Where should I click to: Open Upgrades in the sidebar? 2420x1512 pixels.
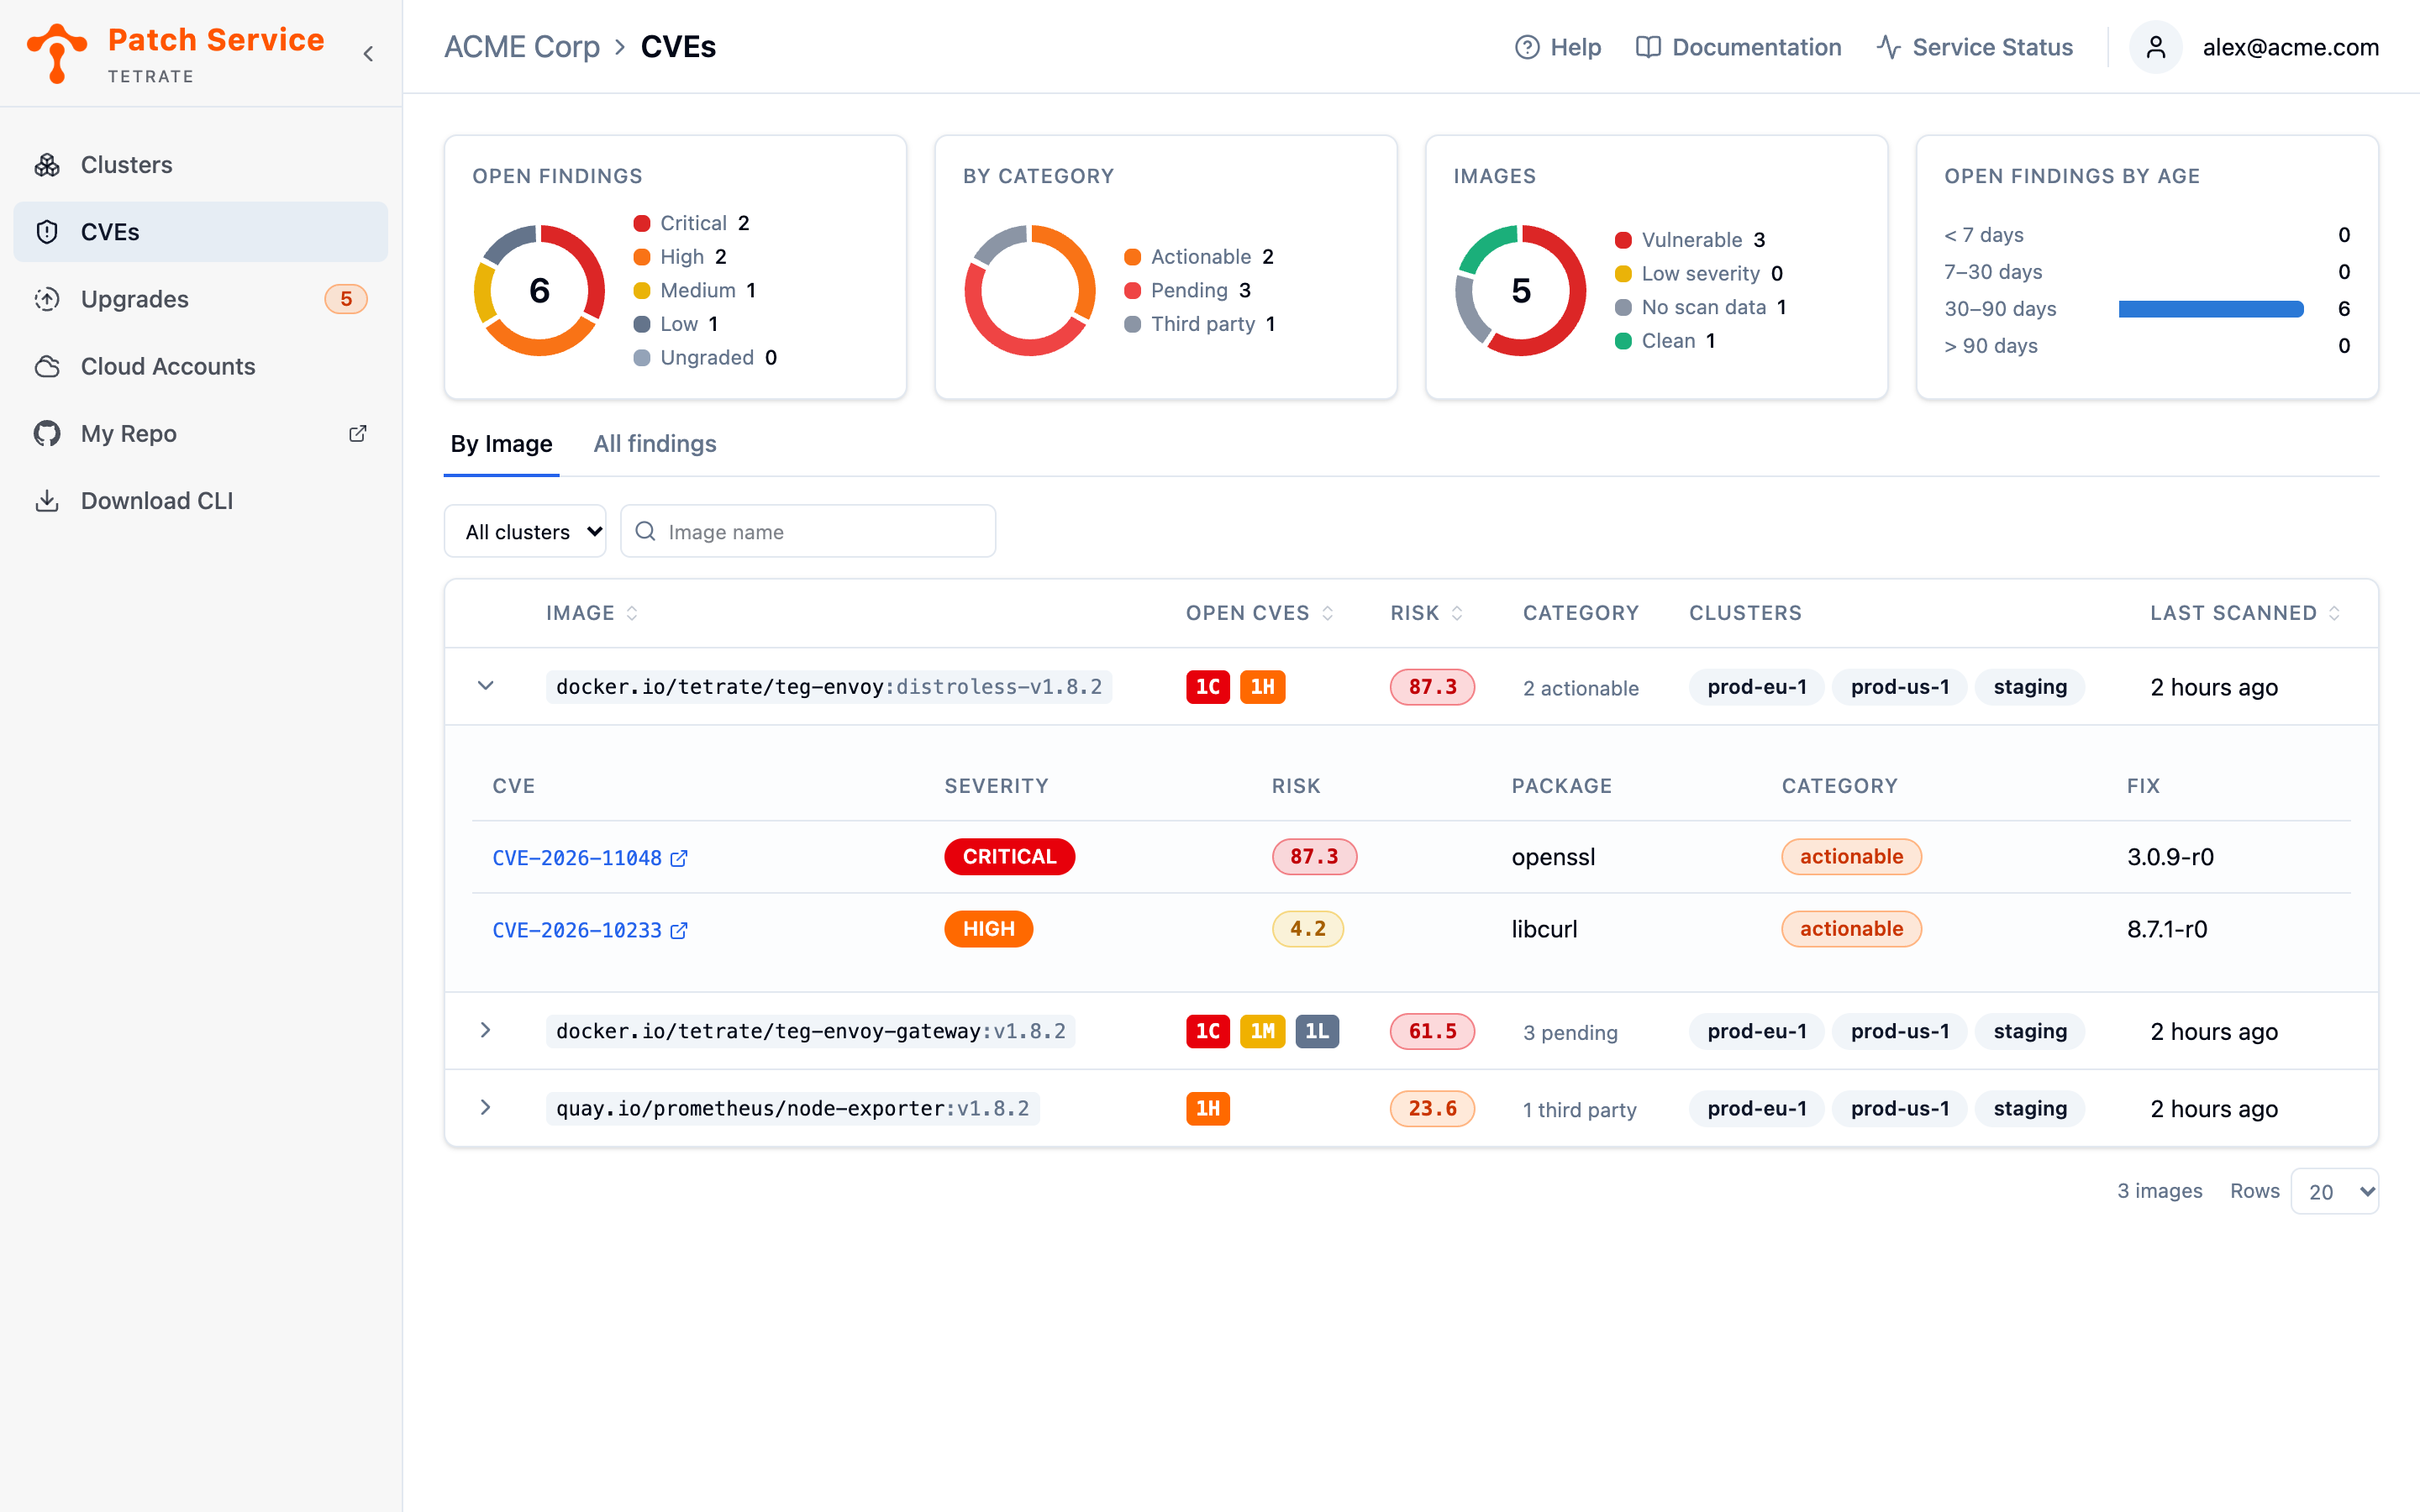(200, 299)
